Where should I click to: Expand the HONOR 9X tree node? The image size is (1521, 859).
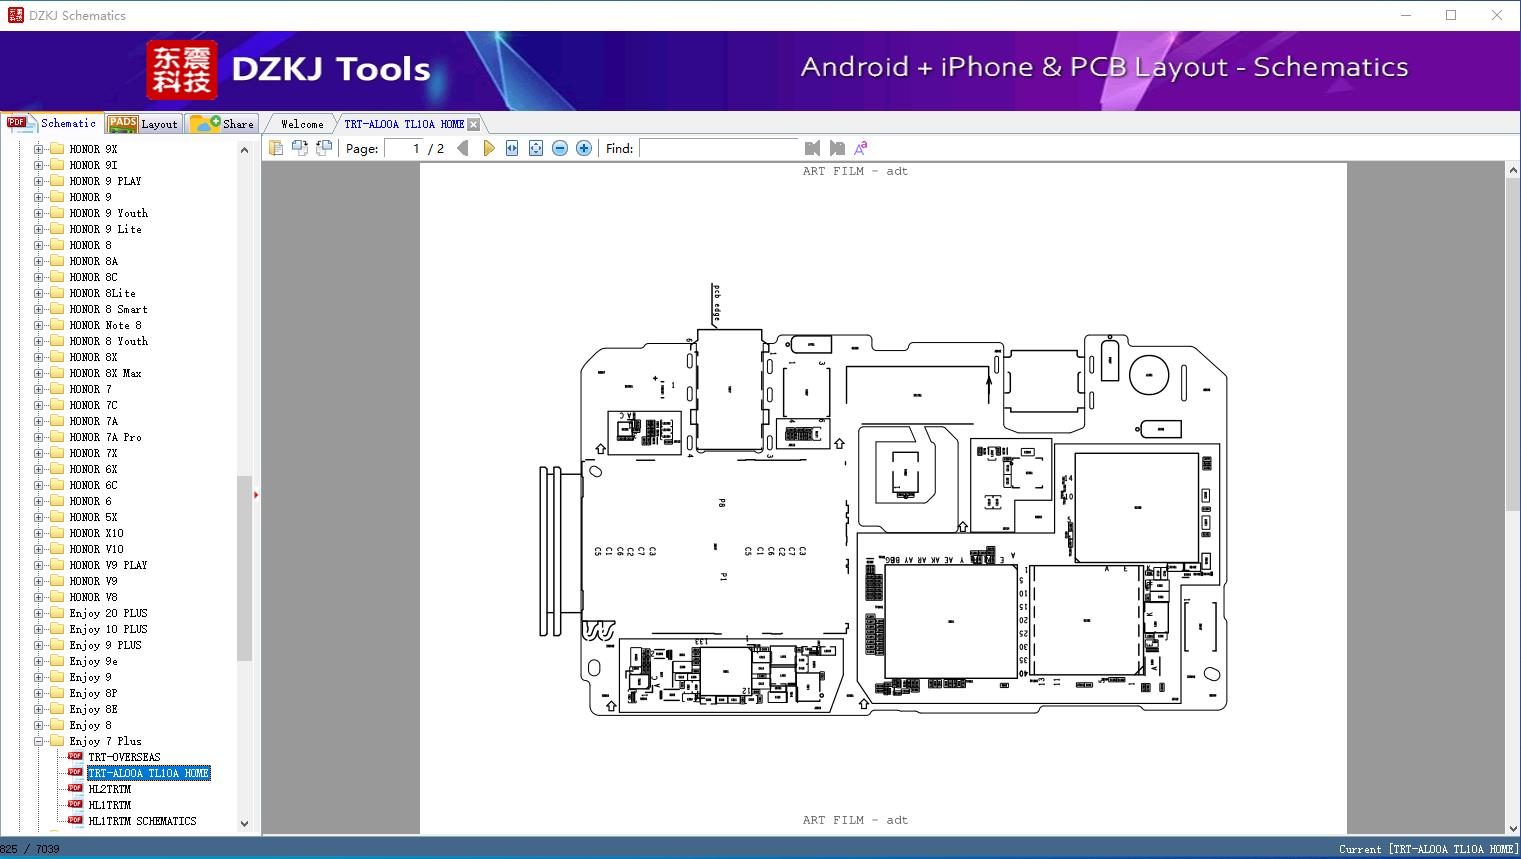point(39,149)
